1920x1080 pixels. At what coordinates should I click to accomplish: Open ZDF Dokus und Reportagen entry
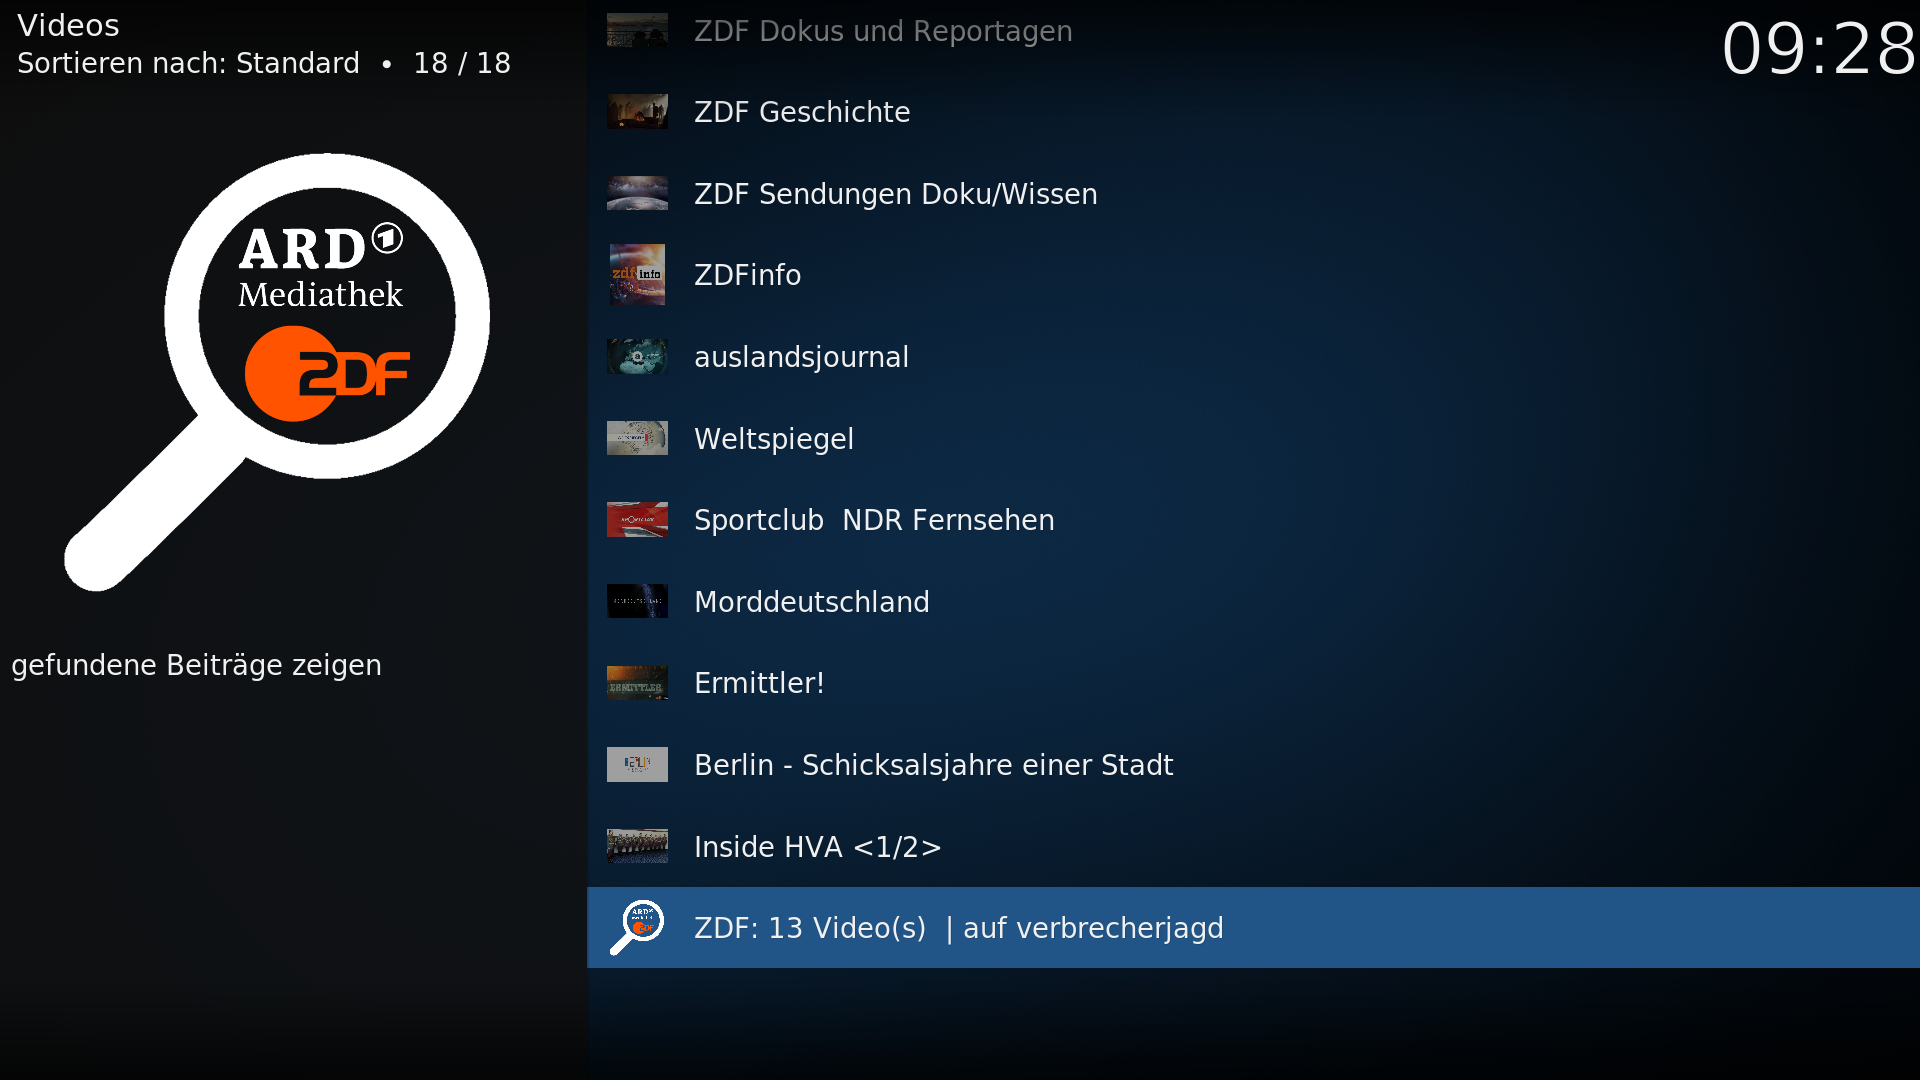(1253, 31)
